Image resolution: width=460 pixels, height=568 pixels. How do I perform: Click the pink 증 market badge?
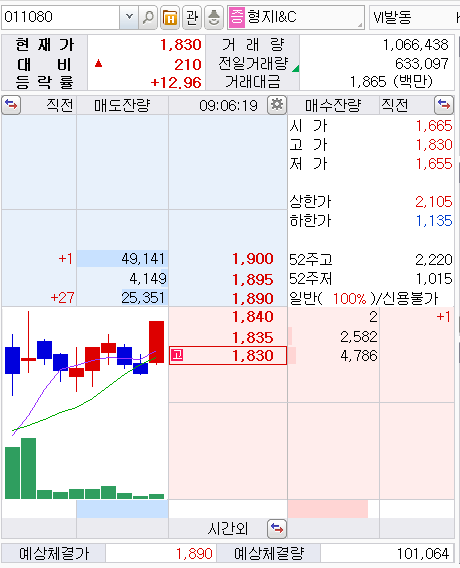[x=237, y=17]
